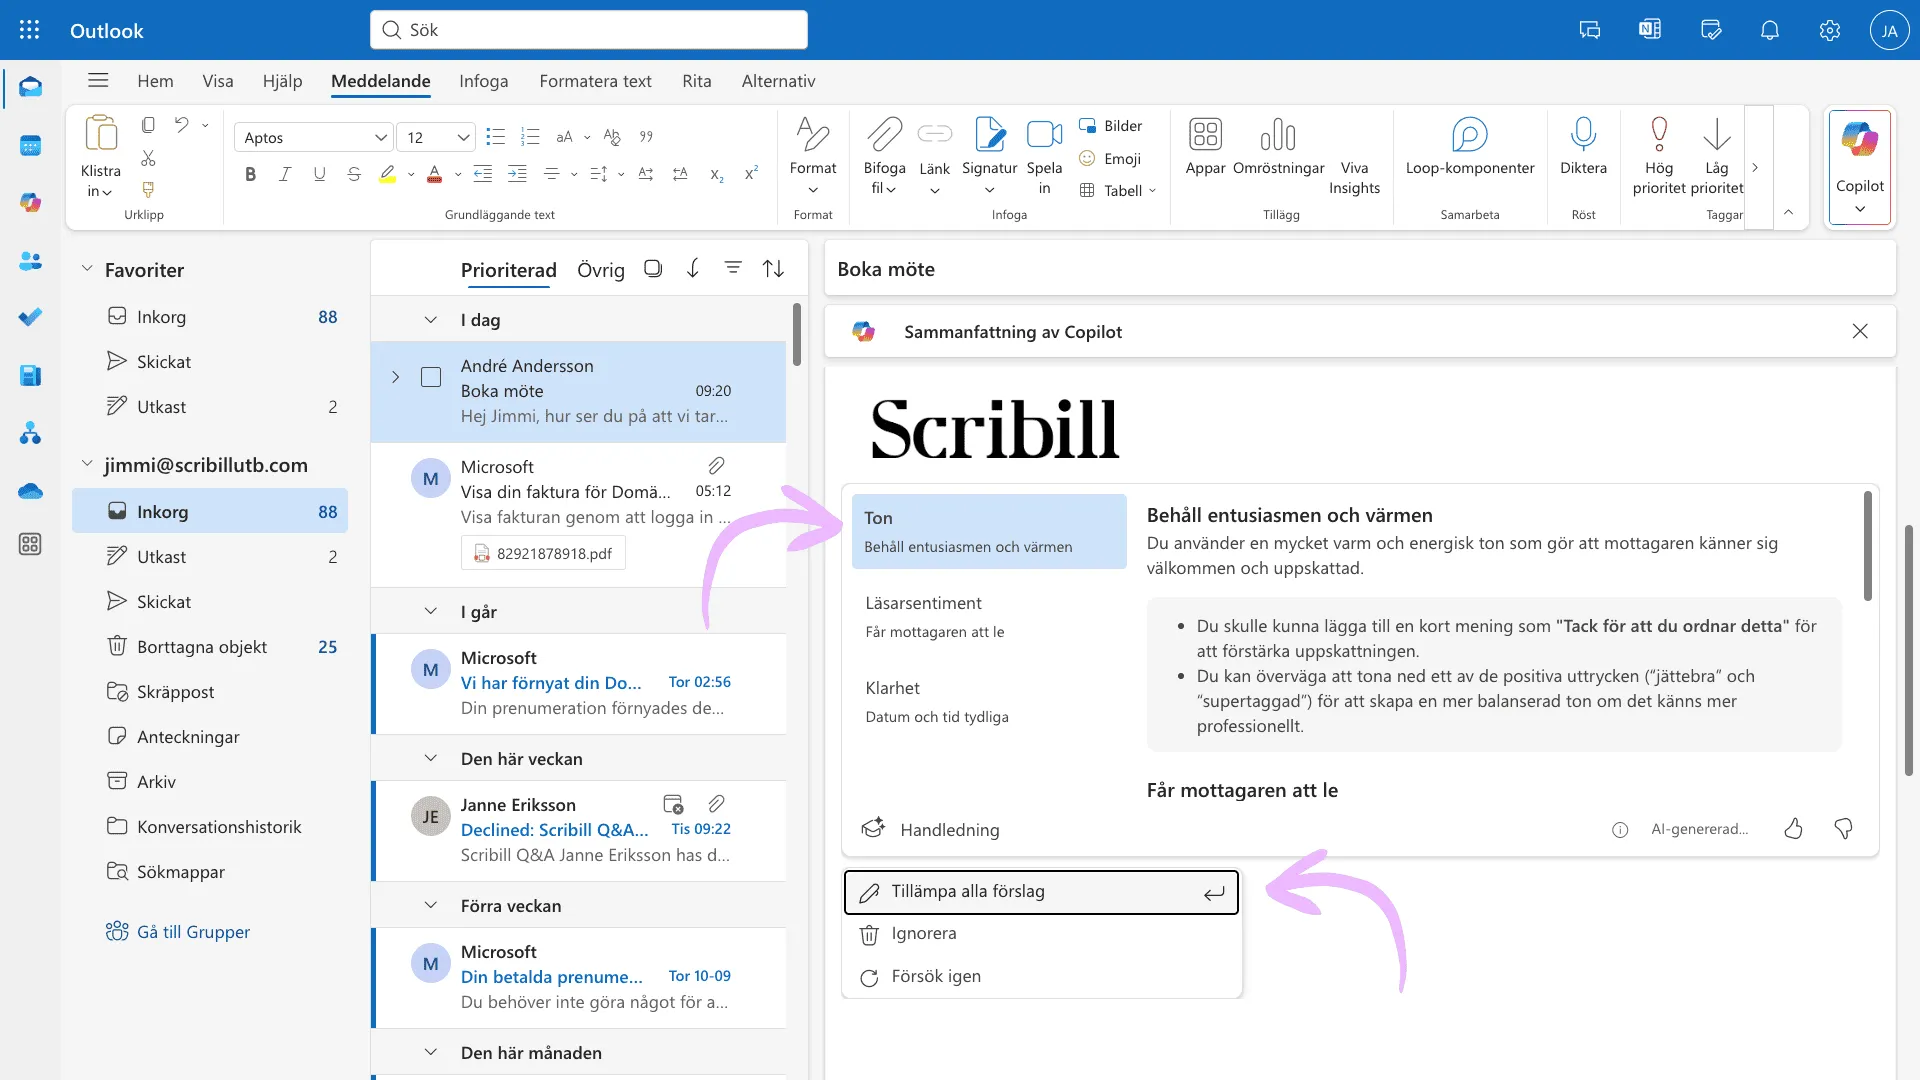Click the format painter icon
The width and height of the screenshot is (1920, 1080).
148,189
